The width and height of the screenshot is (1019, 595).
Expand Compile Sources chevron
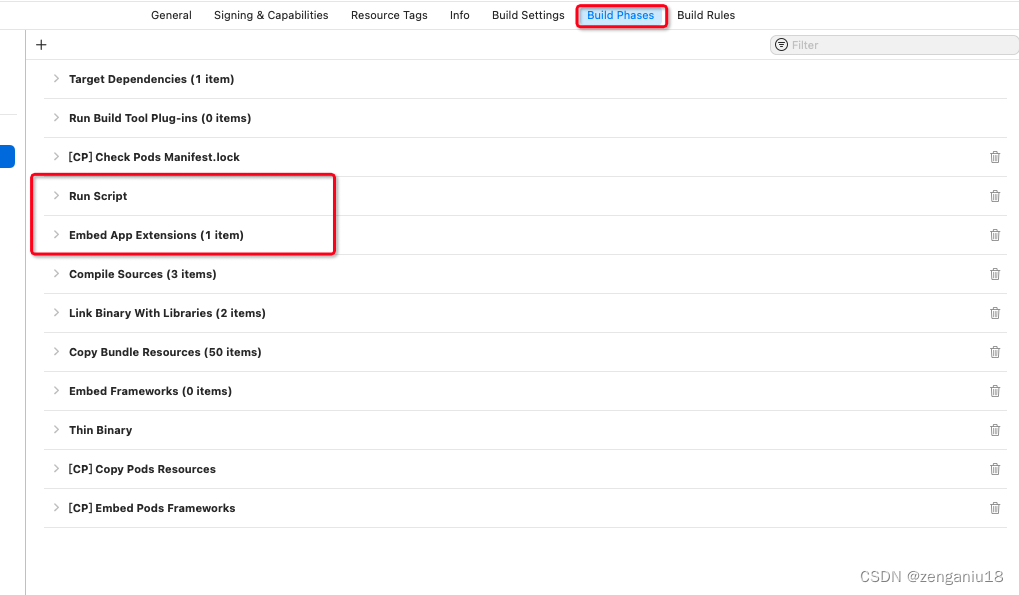[56, 273]
